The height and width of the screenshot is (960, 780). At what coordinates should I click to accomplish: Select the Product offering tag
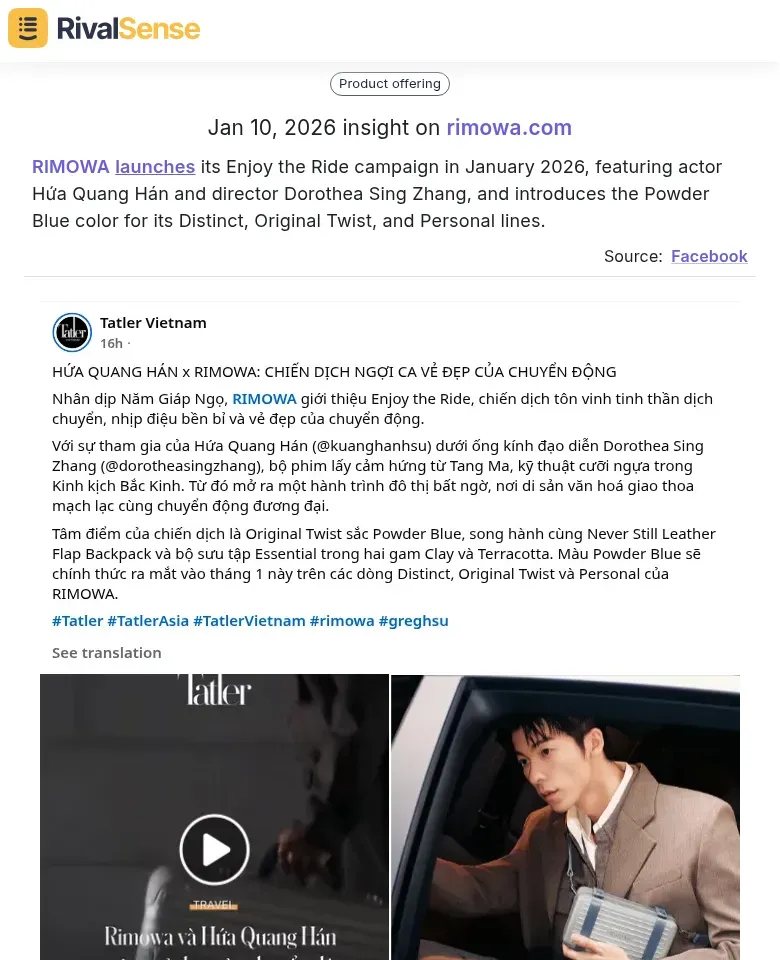pyautogui.click(x=389, y=84)
